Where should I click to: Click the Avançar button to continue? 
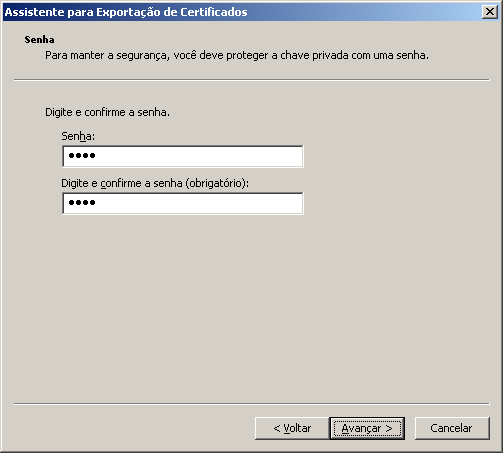point(367,428)
